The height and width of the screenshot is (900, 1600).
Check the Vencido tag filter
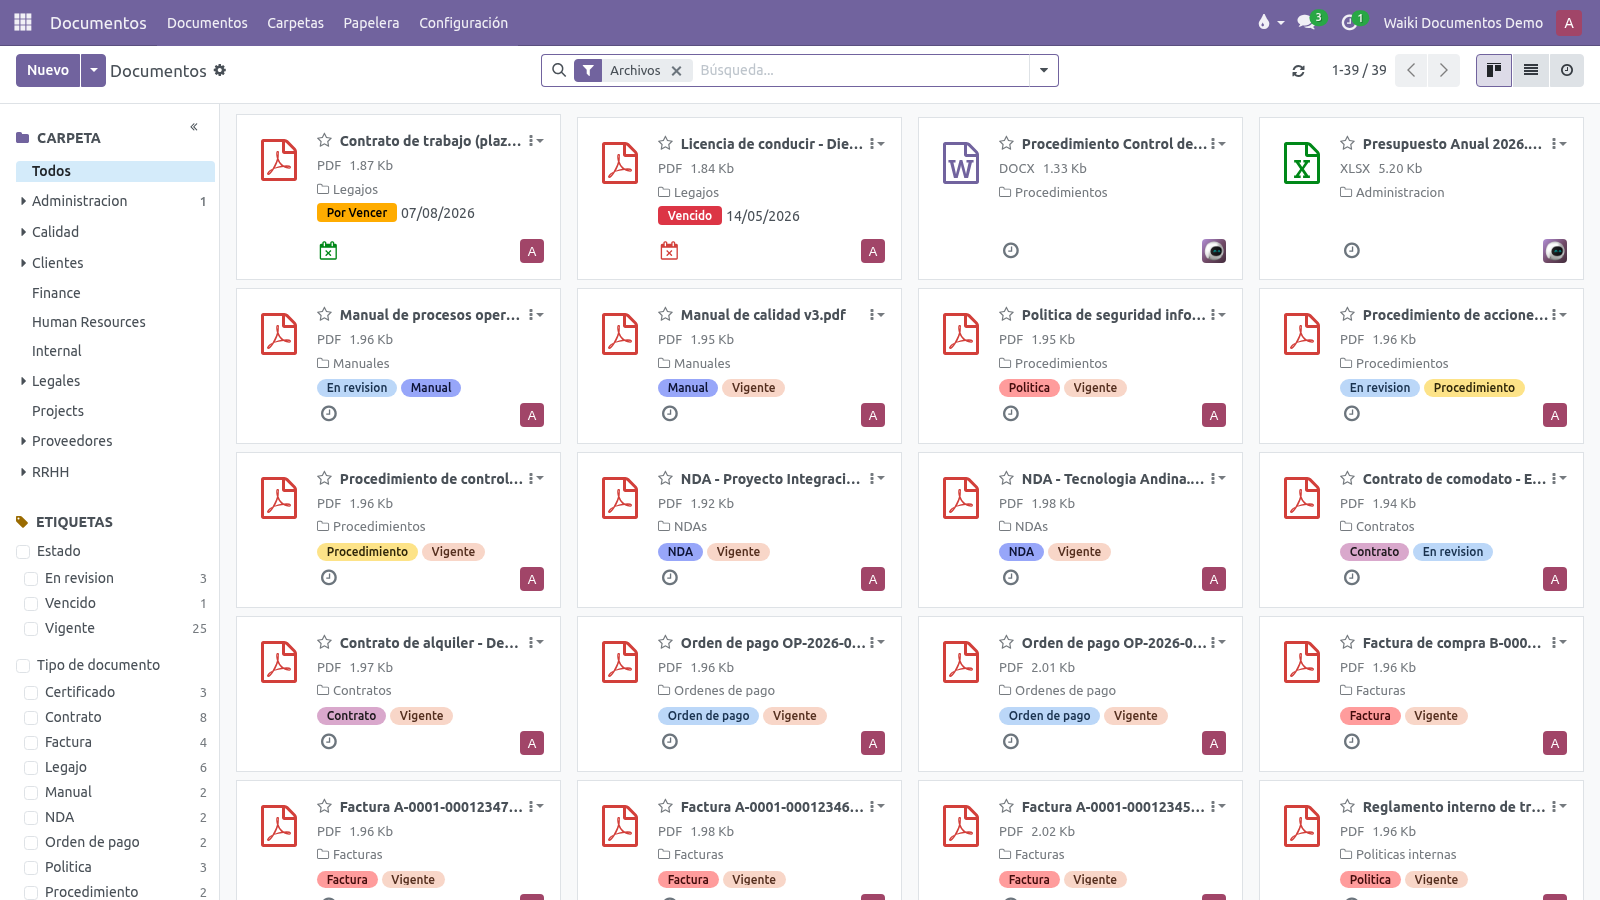pos(31,604)
